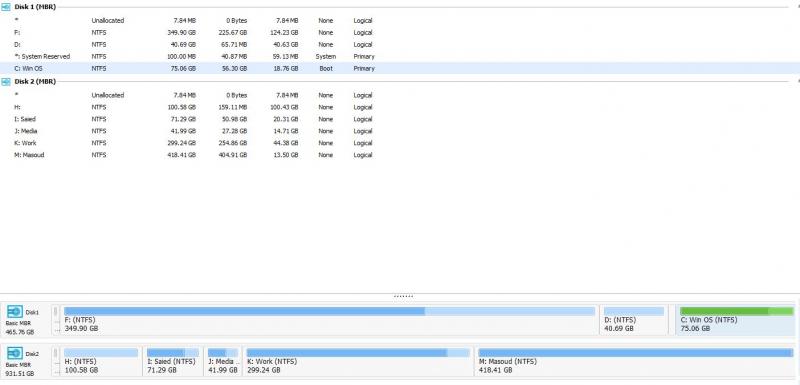This screenshot has width=800, height=385.
Task: Click the '20.31 GB' unused-space cell
Action: (285, 119)
